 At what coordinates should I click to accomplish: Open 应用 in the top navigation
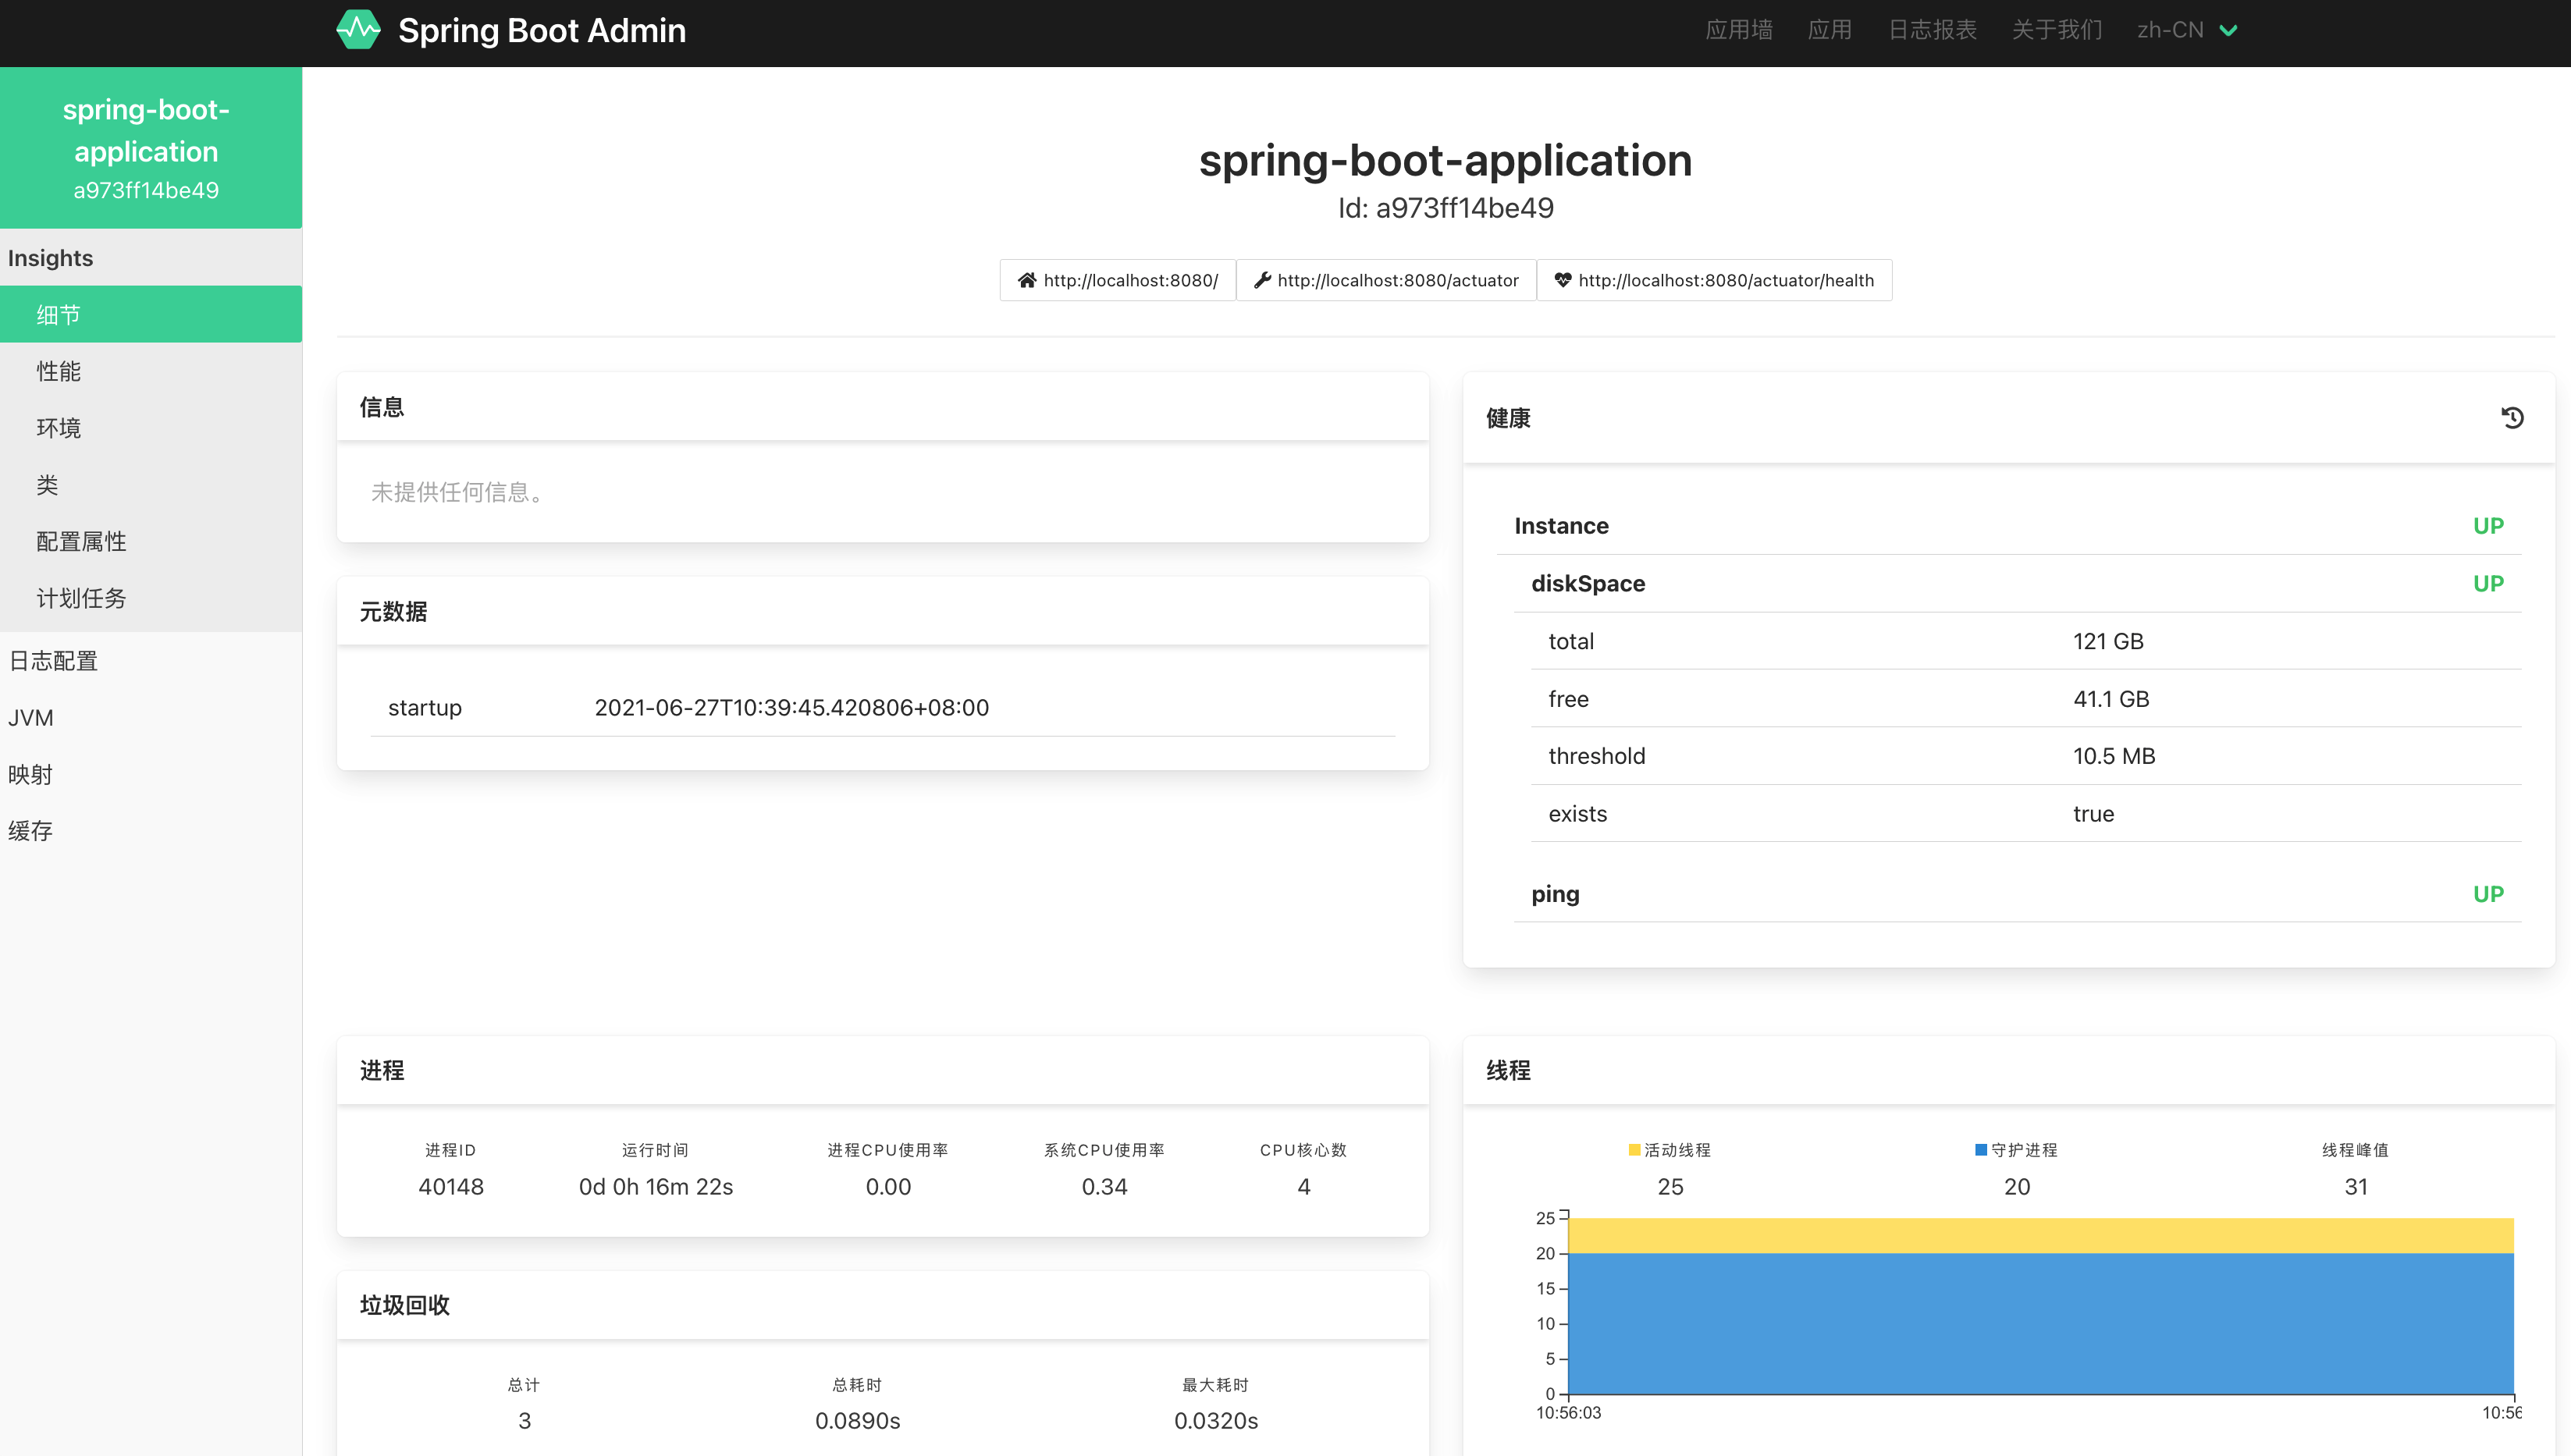click(1830, 30)
